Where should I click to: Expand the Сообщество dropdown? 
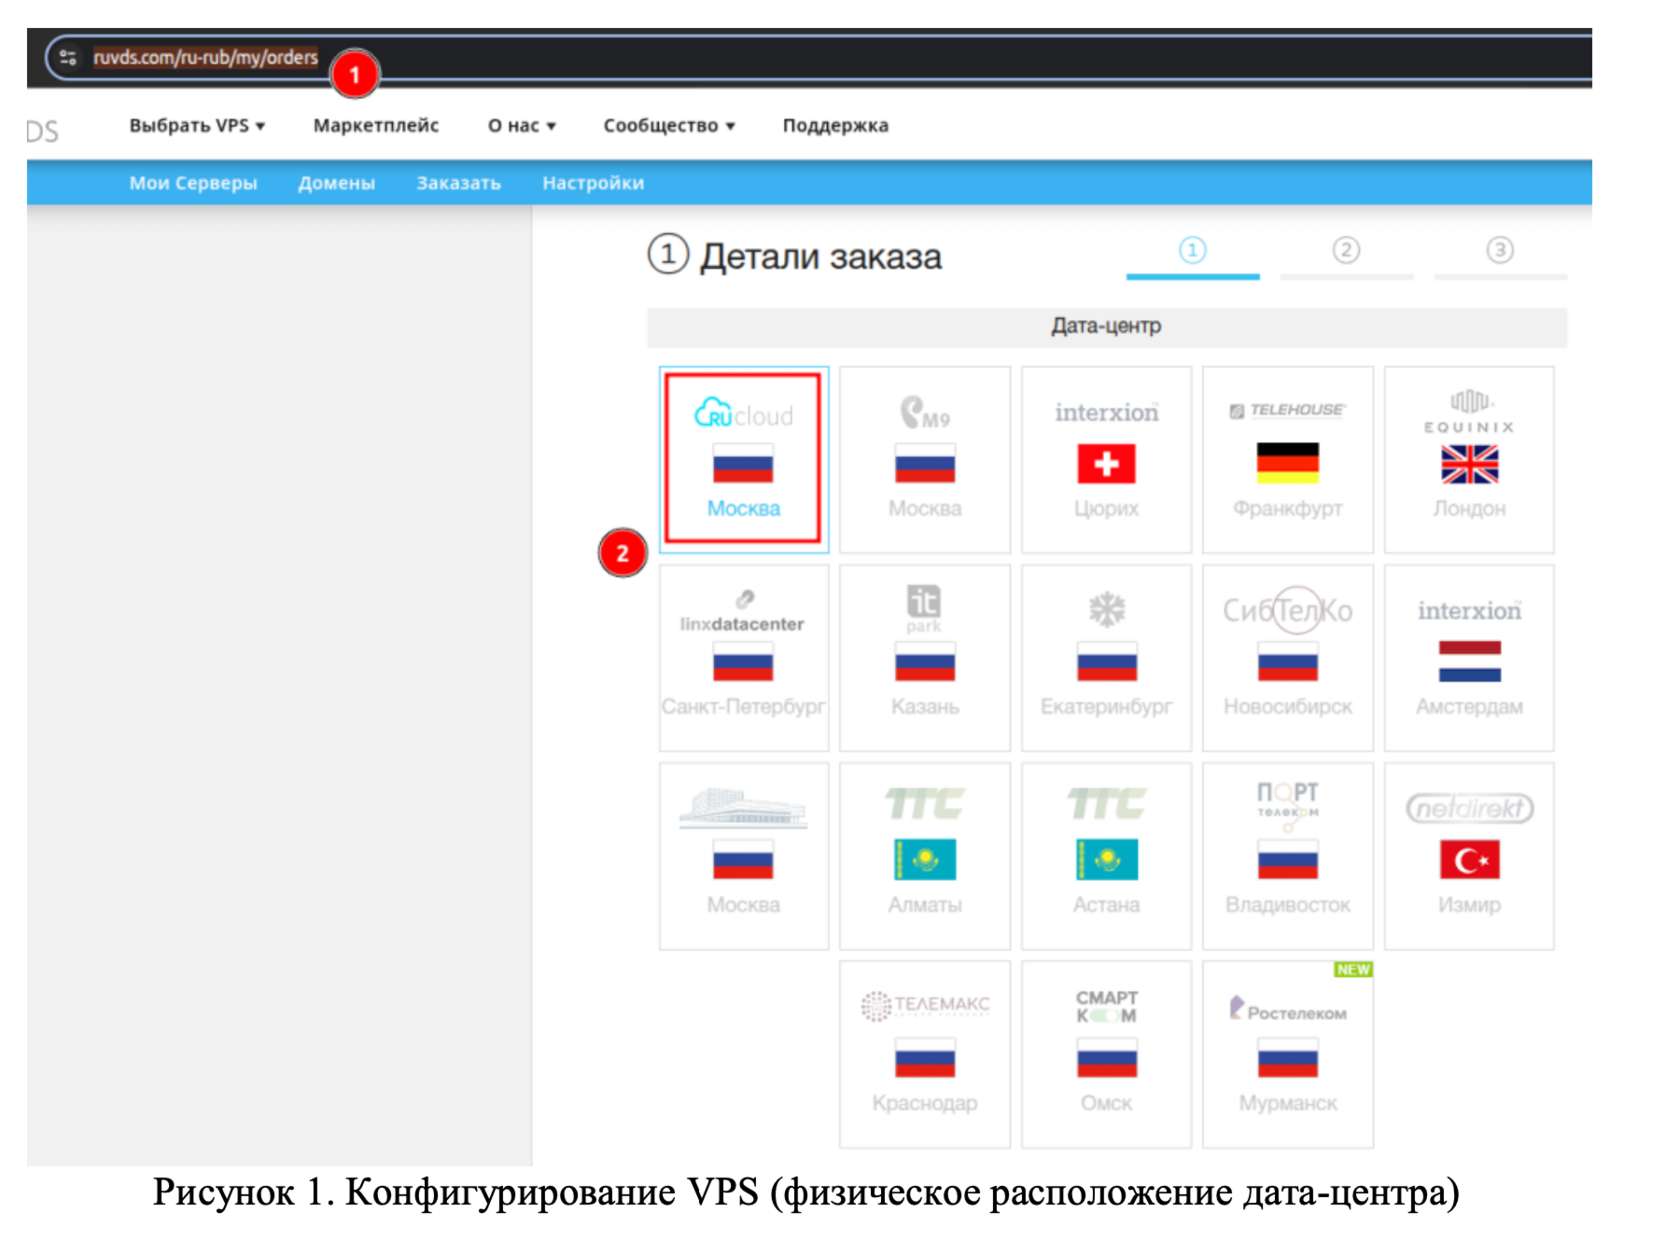pos(669,126)
